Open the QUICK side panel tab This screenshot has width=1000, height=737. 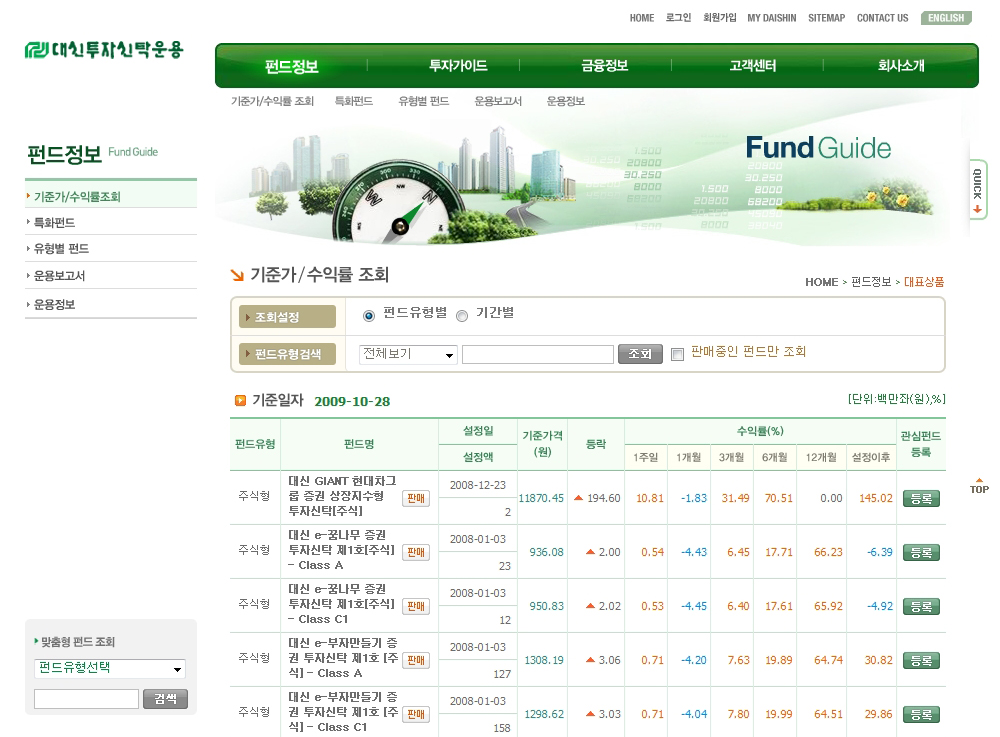(x=978, y=189)
